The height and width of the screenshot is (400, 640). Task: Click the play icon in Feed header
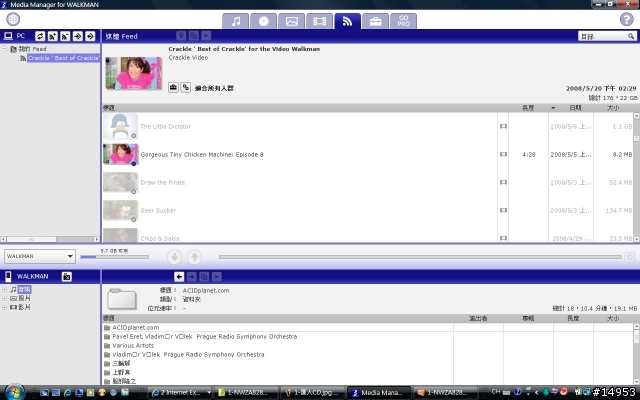coord(206,36)
